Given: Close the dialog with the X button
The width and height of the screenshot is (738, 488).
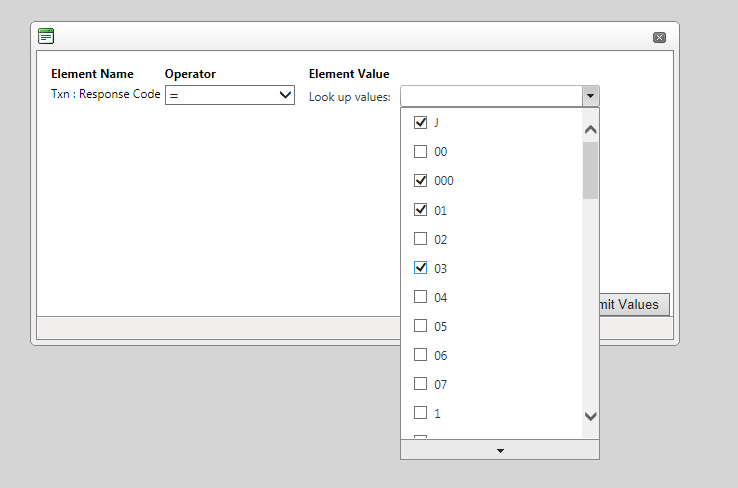Looking at the screenshot, I should click(659, 37).
